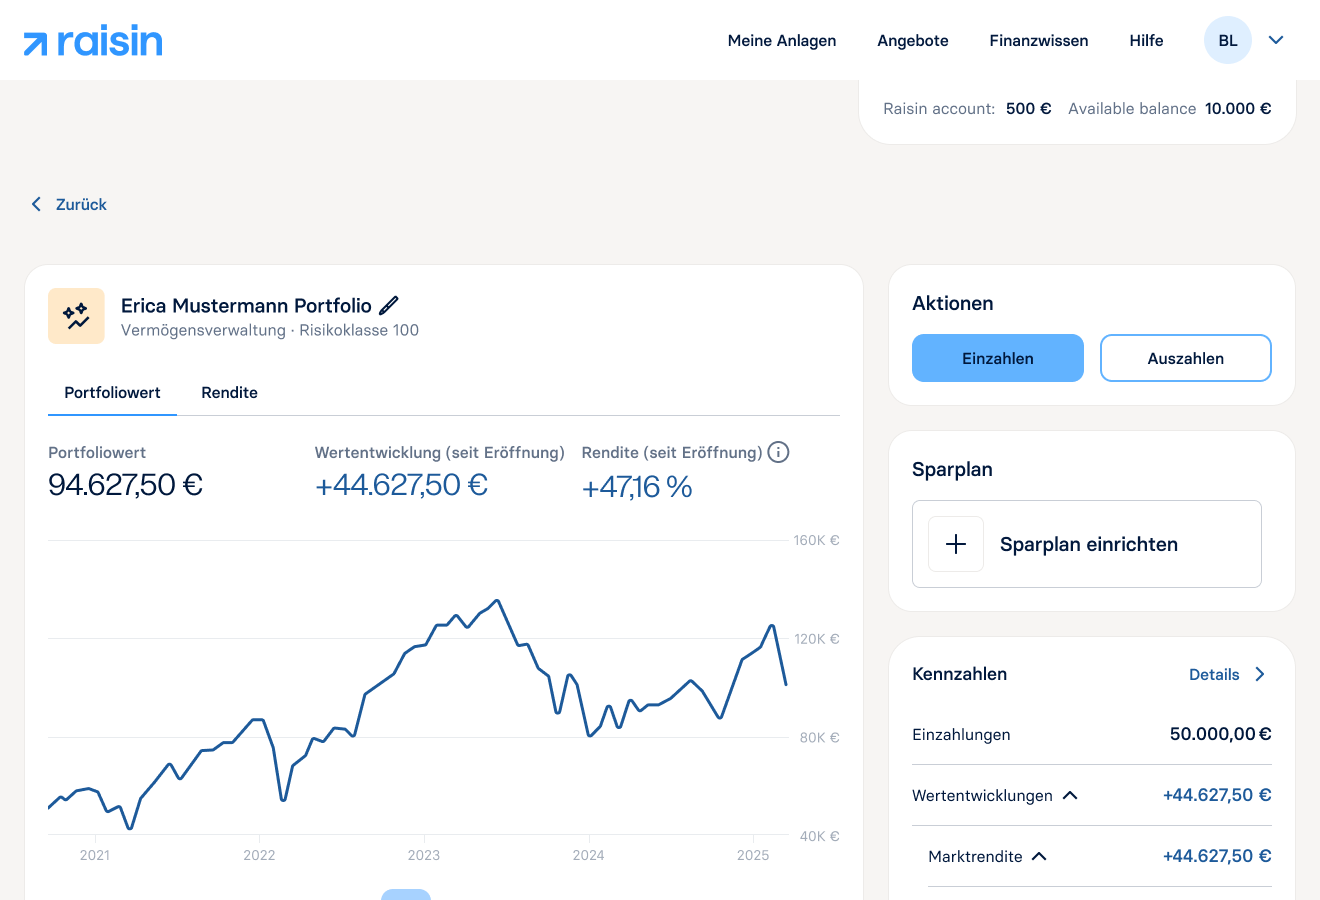Screen dimensions: 1320x900
Task: Open the Kennzahlen Details link
Action: (x=1214, y=675)
